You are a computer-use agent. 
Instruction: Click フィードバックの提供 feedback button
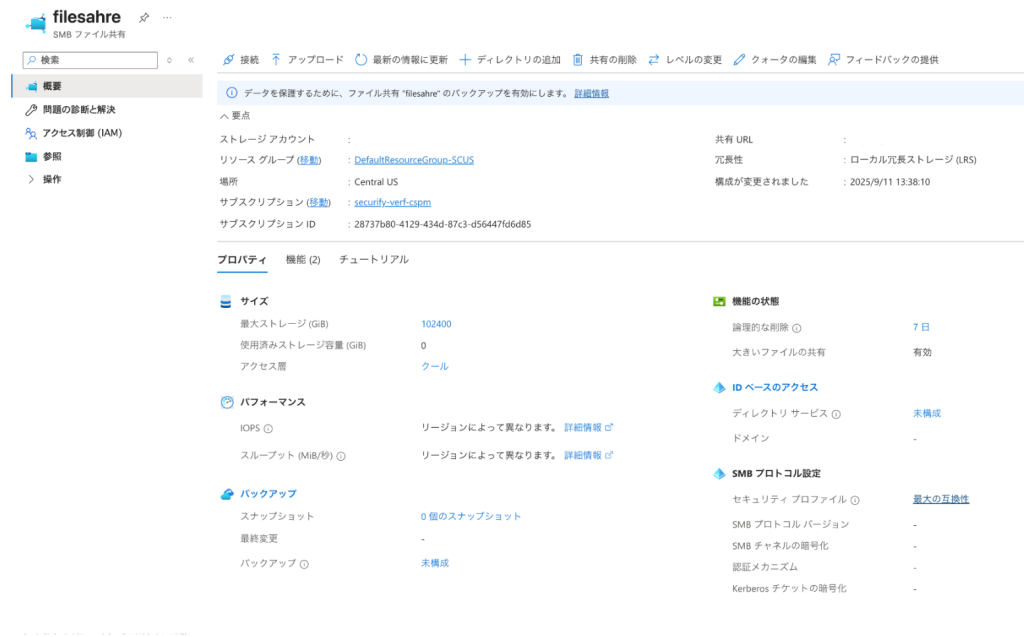click(883, 60)
